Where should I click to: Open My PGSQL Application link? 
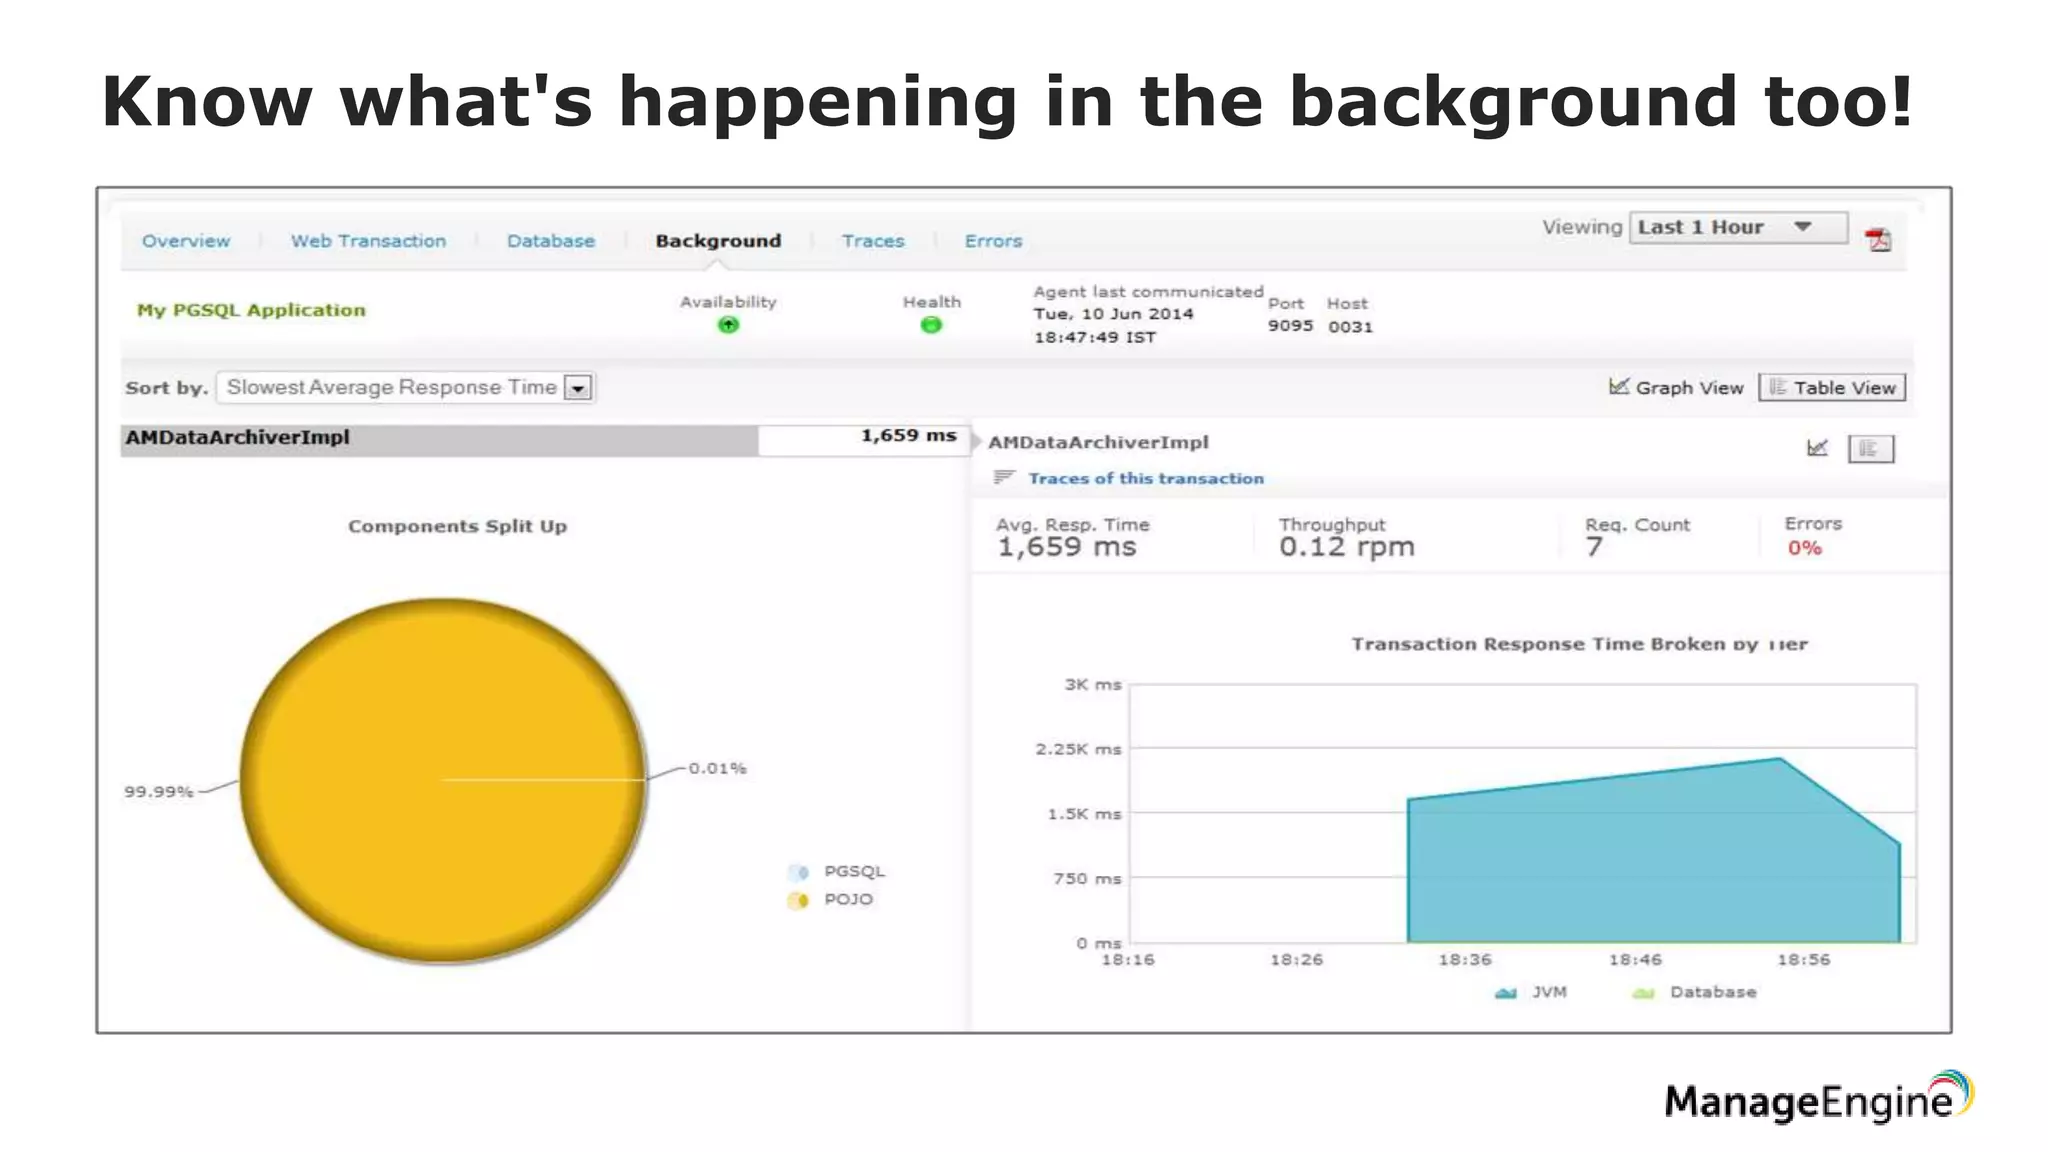[251, 310]
